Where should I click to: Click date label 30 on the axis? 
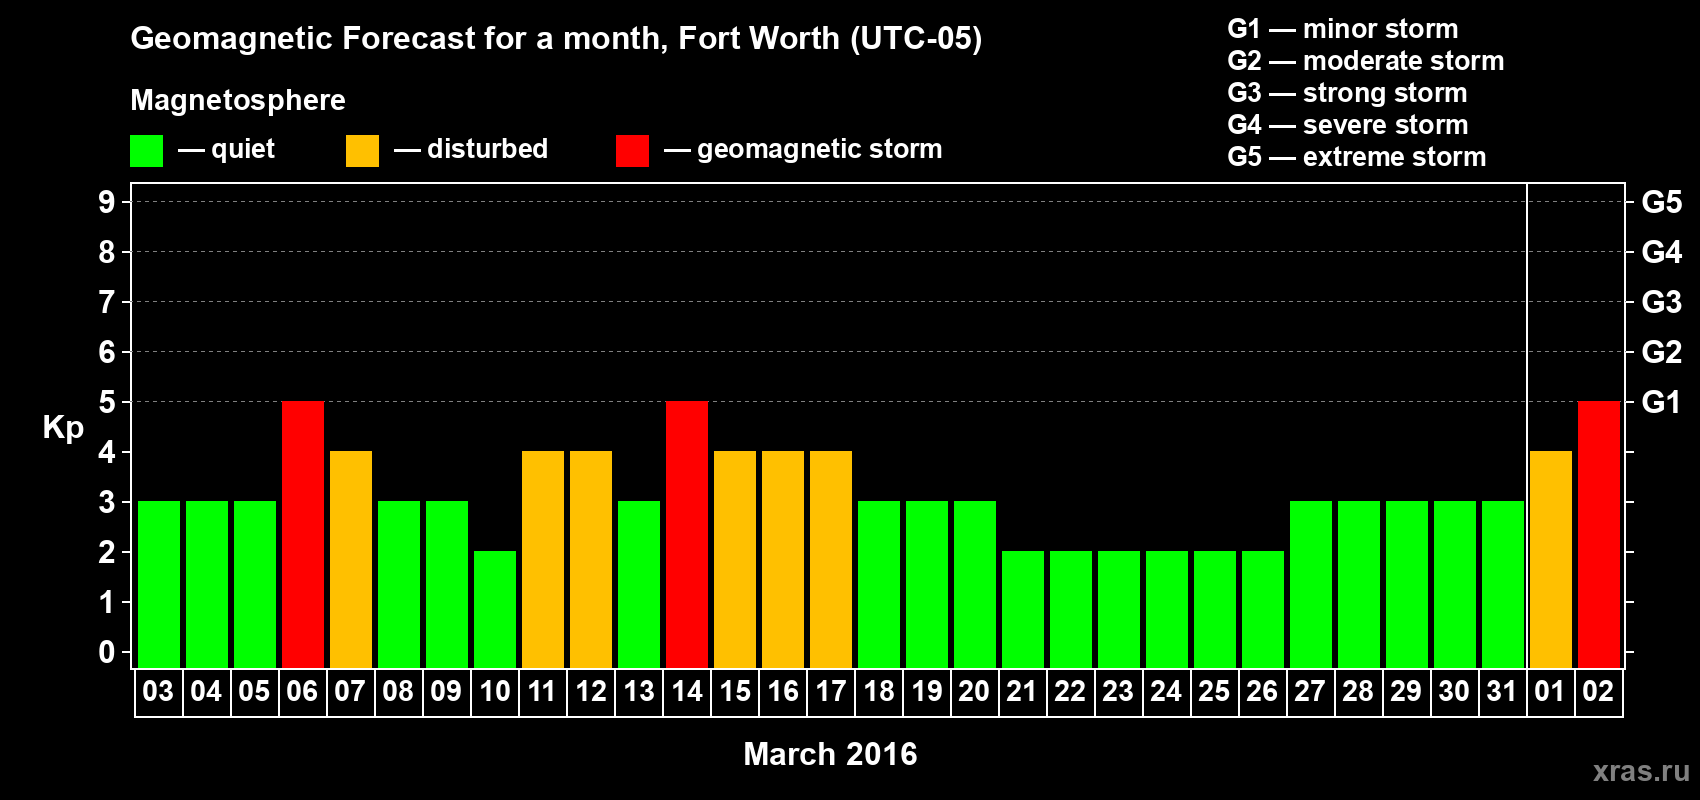pyautogui.click(x=1454, y=692)
